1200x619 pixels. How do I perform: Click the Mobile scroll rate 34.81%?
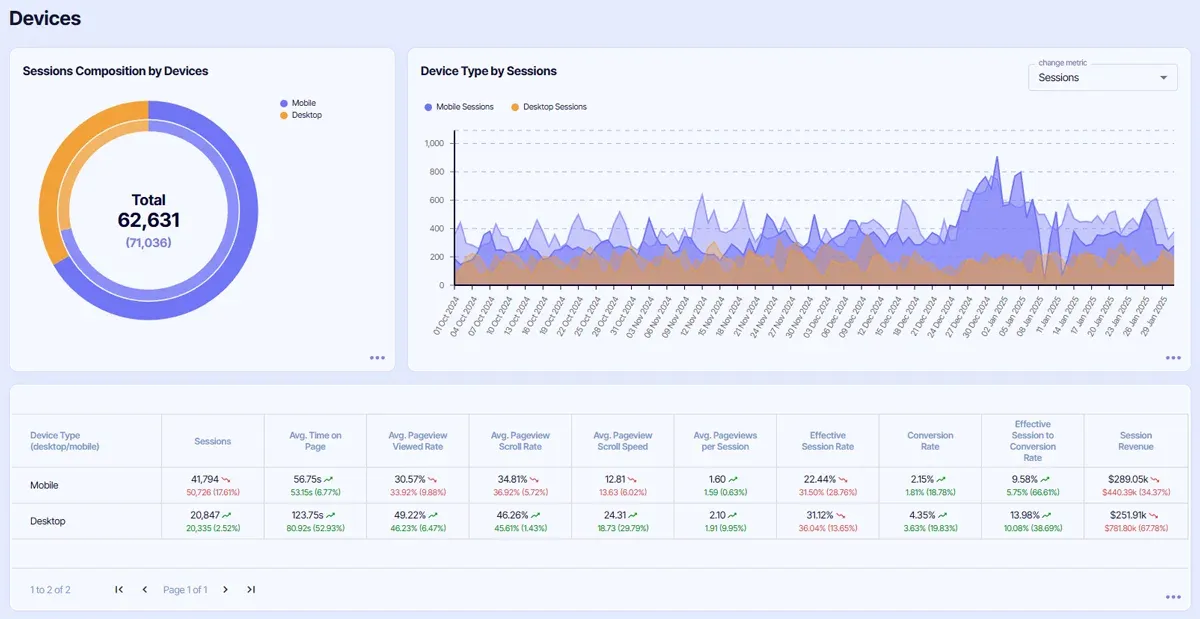coord(513,479)
